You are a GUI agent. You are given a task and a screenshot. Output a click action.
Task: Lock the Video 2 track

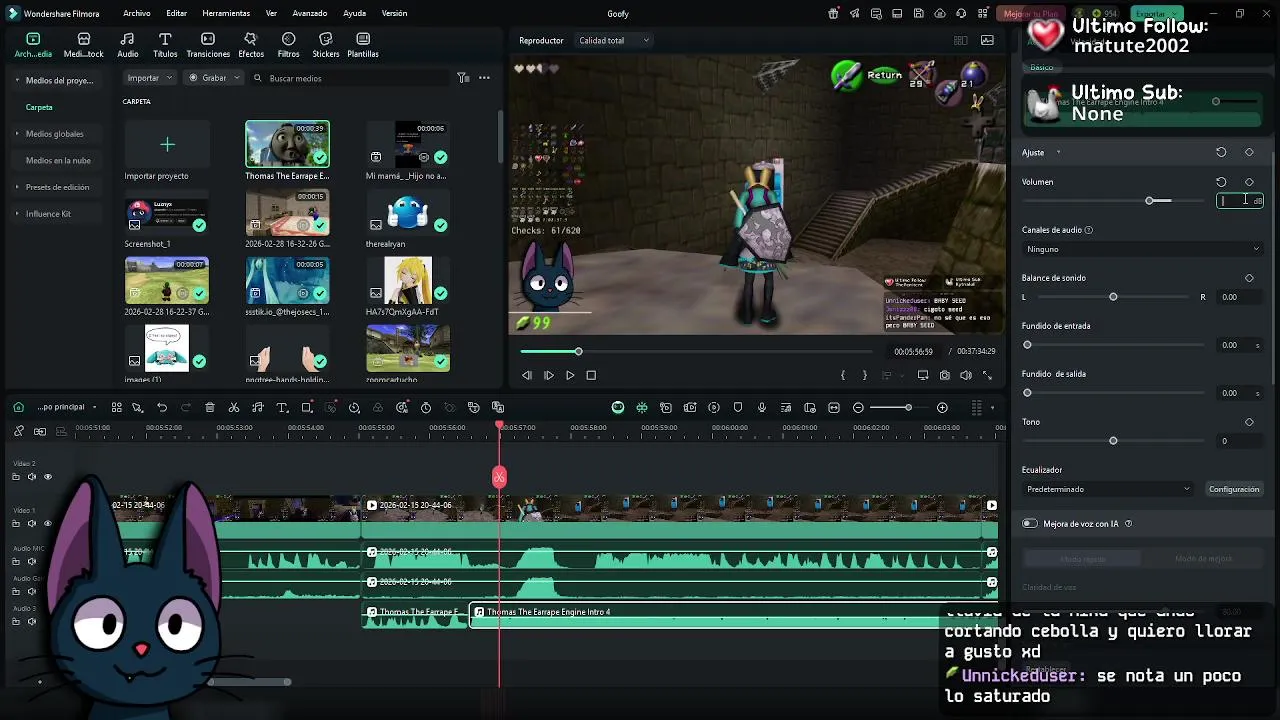pyautogui.click(x=16, y=477)
